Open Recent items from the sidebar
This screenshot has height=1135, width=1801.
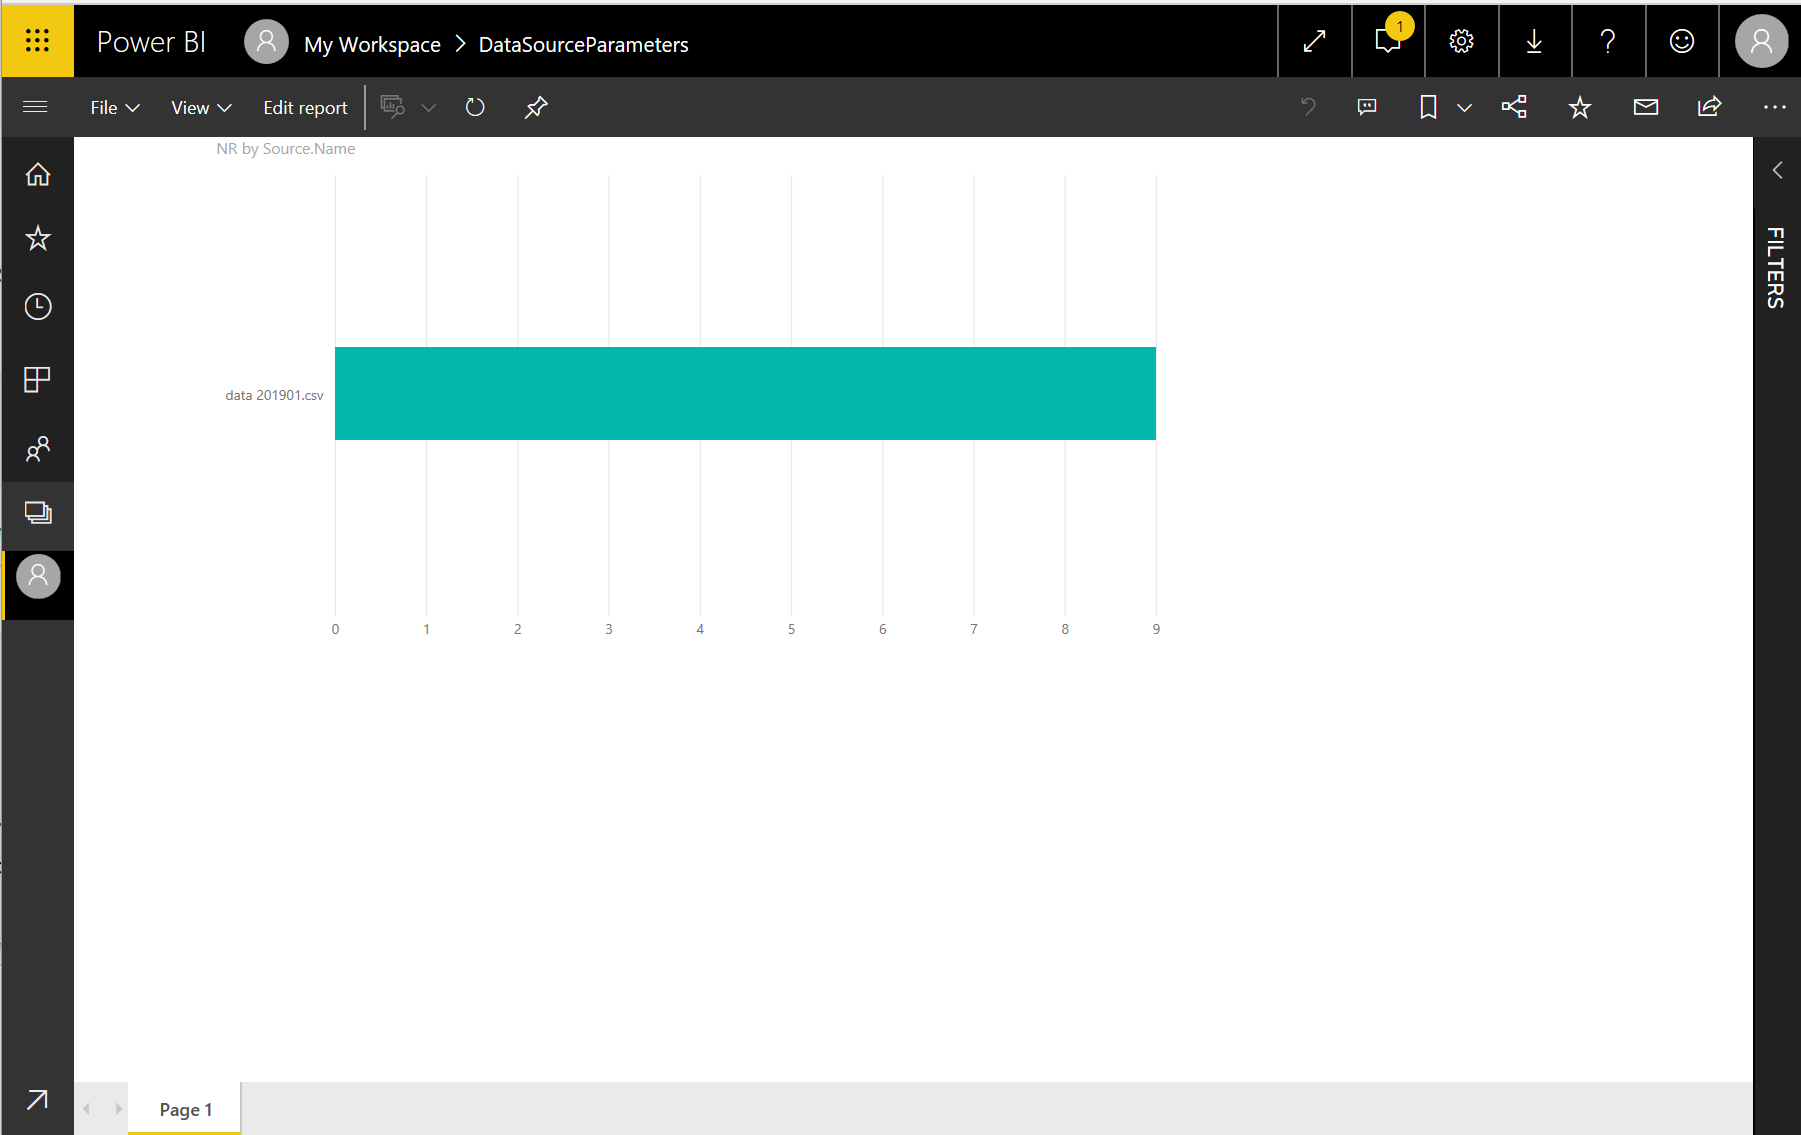(37, 307)
